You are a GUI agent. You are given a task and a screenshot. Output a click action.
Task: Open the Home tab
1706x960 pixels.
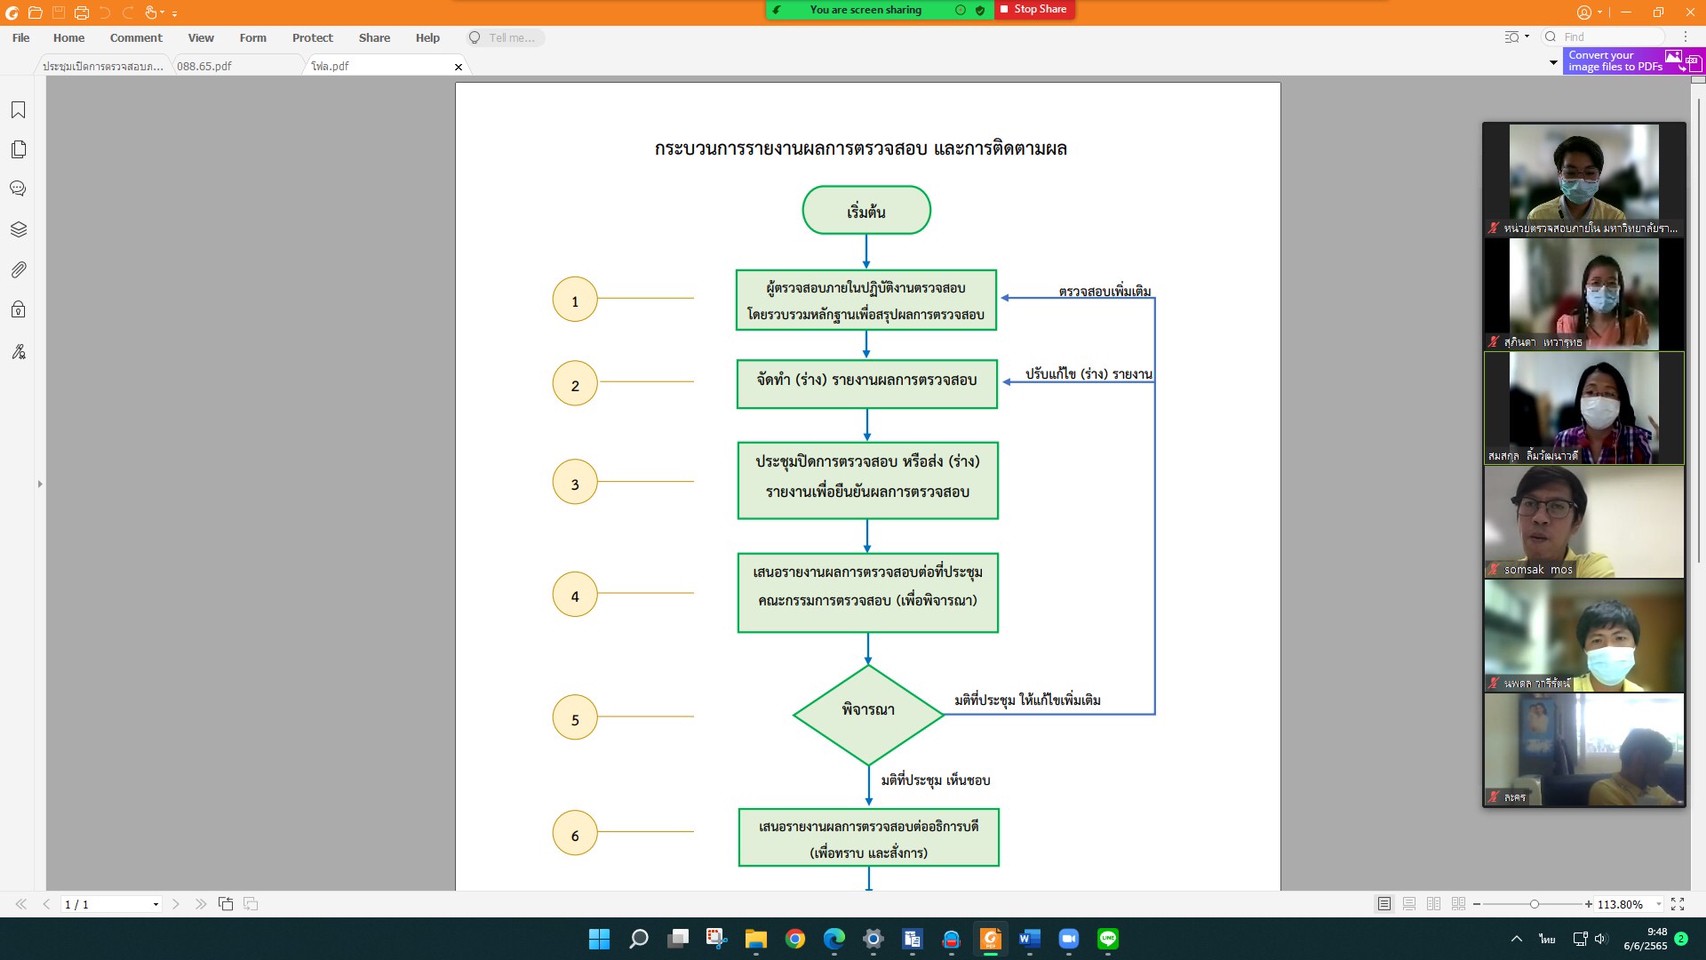click(x=69, y=38)
